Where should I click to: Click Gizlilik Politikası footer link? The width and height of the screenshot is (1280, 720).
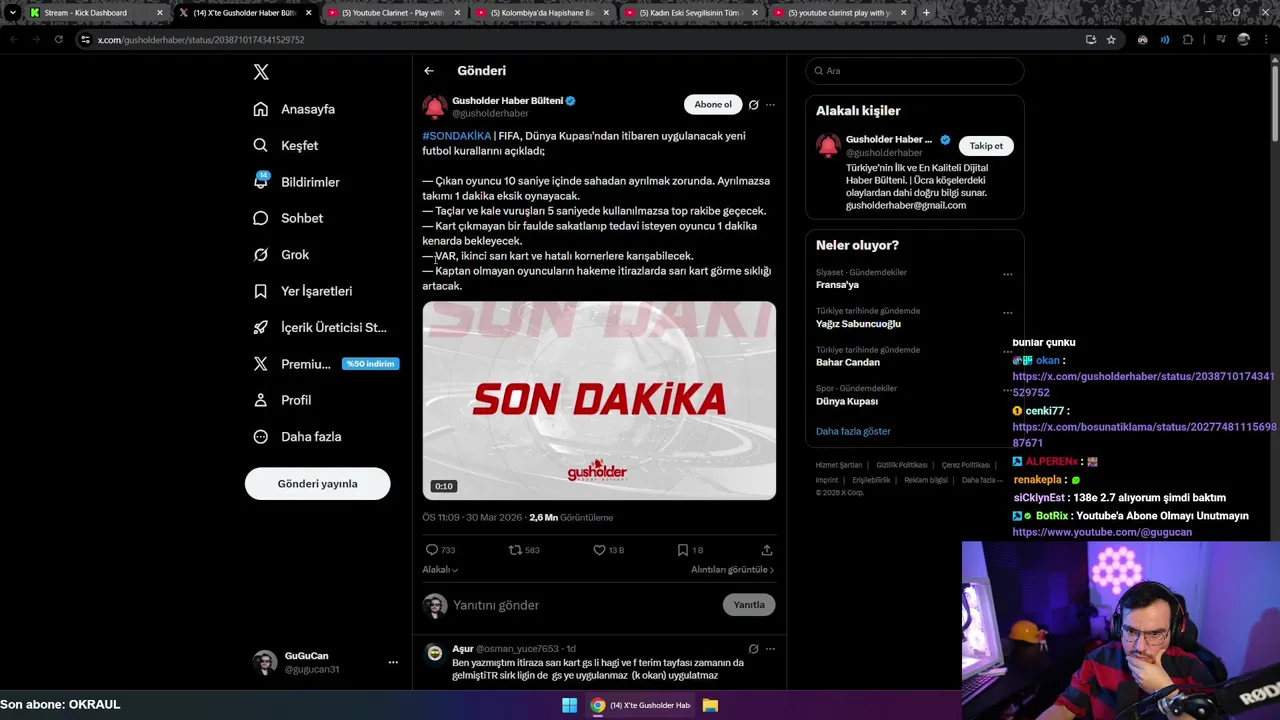point(902,465)
